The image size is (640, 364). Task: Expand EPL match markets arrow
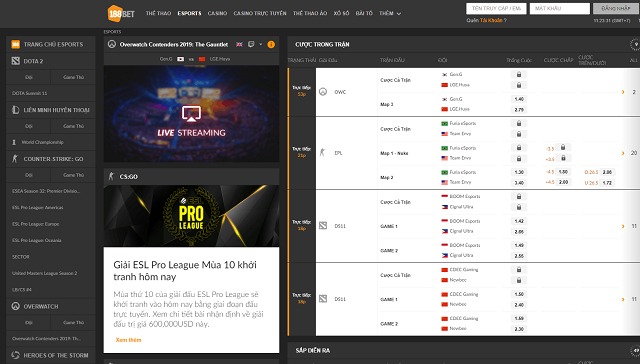(623, 153)
